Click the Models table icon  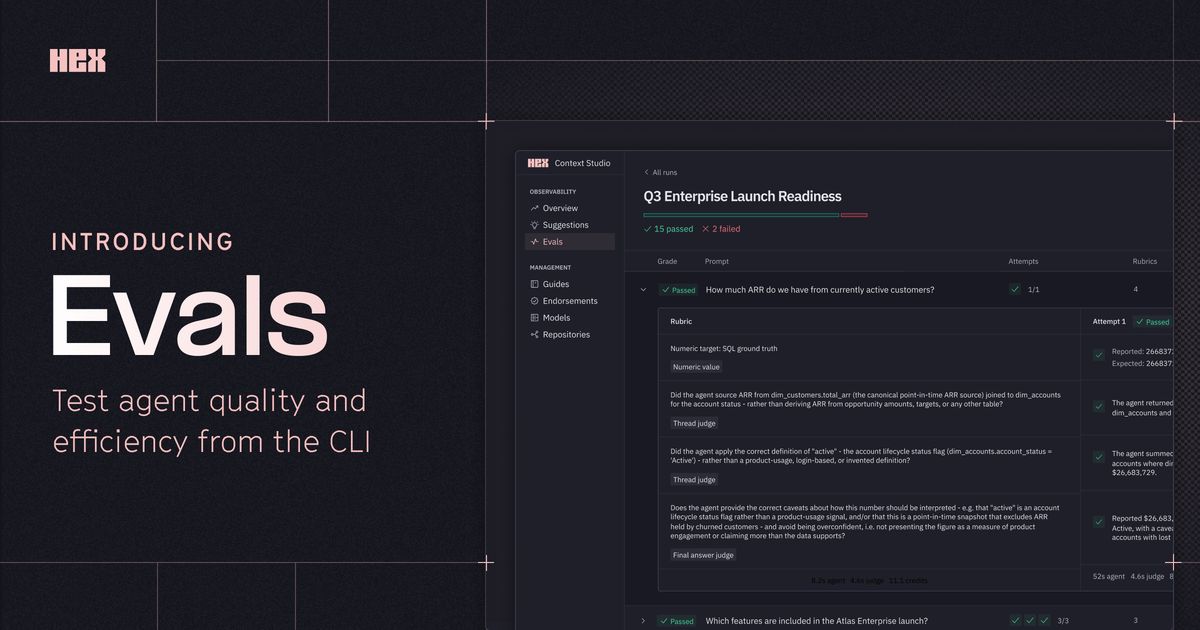[x=535, y=318]
